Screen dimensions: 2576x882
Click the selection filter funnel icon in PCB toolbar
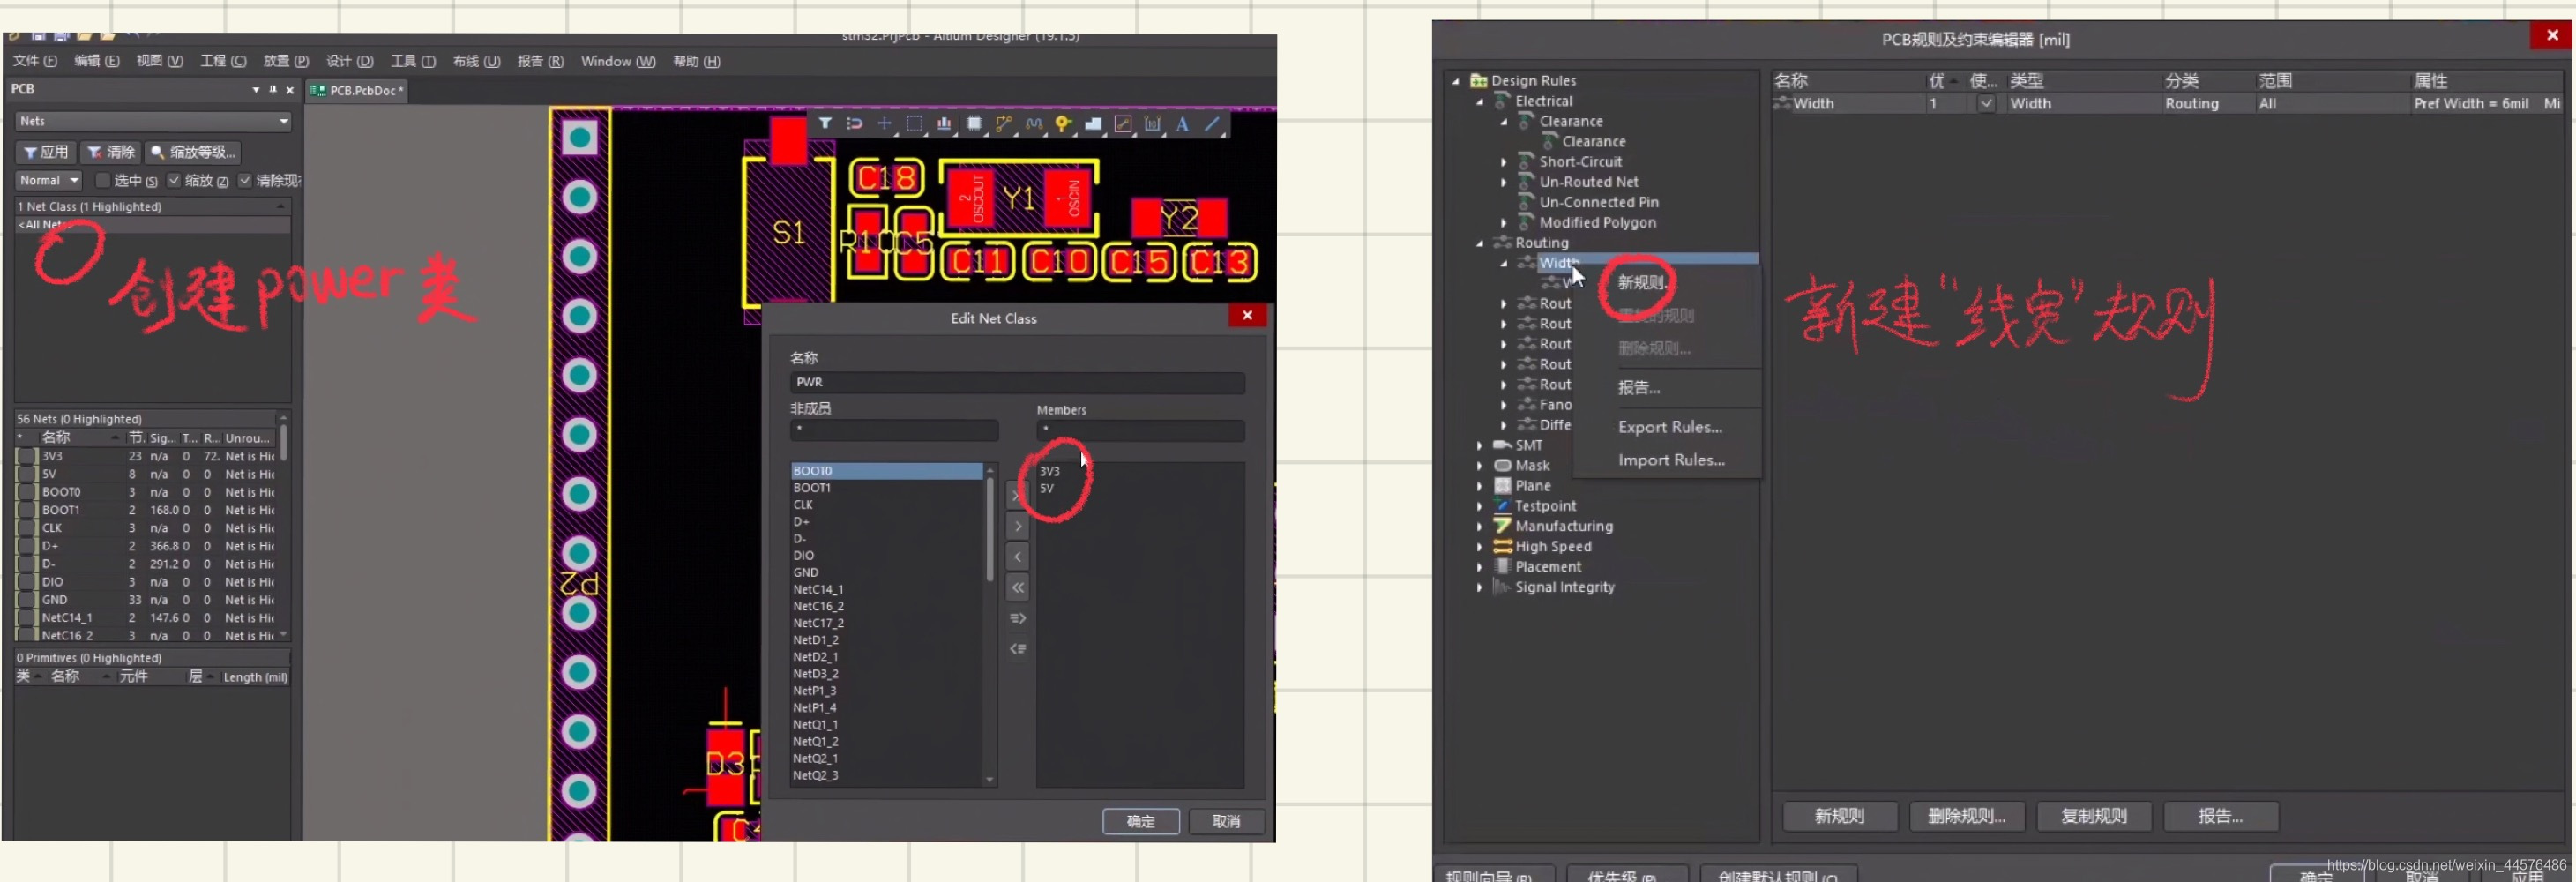point(825,124)
